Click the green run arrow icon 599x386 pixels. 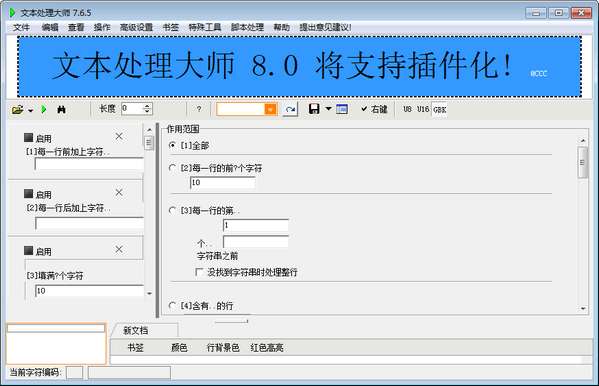click(44, 109)
